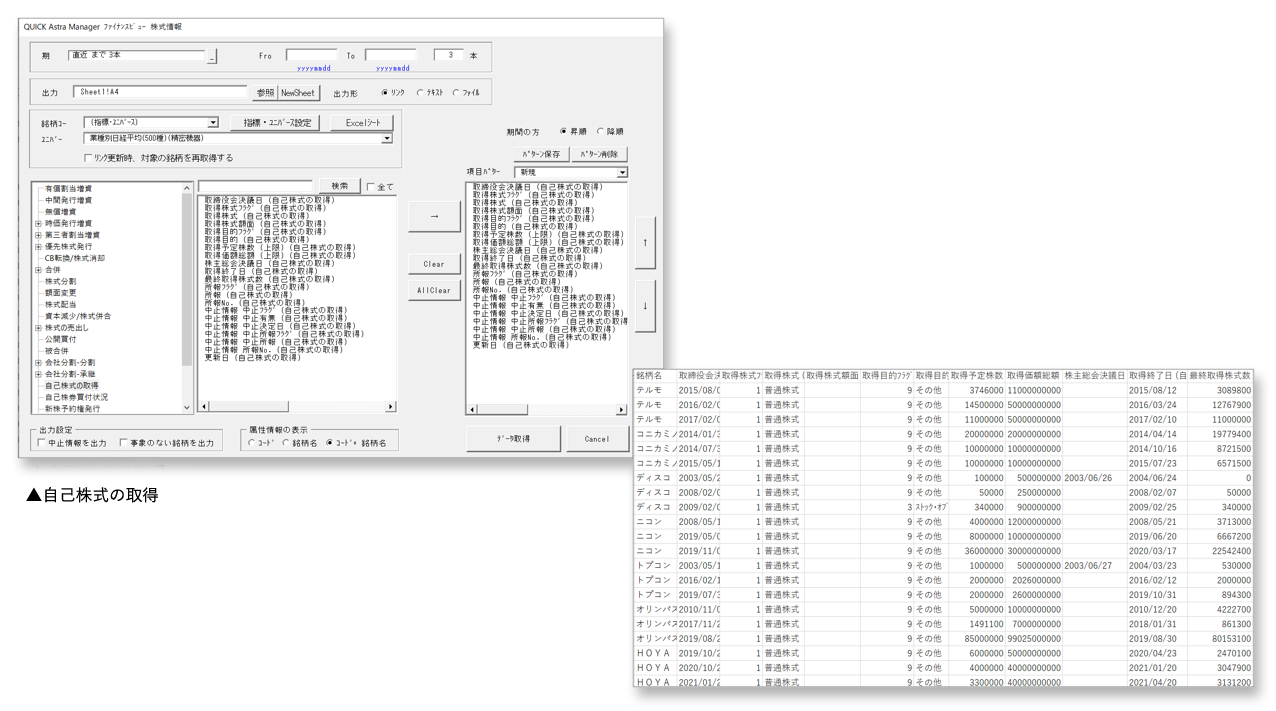1276x711 pixels.
Task: Select 株式配当 in the category tree
Action: (61, 305)
